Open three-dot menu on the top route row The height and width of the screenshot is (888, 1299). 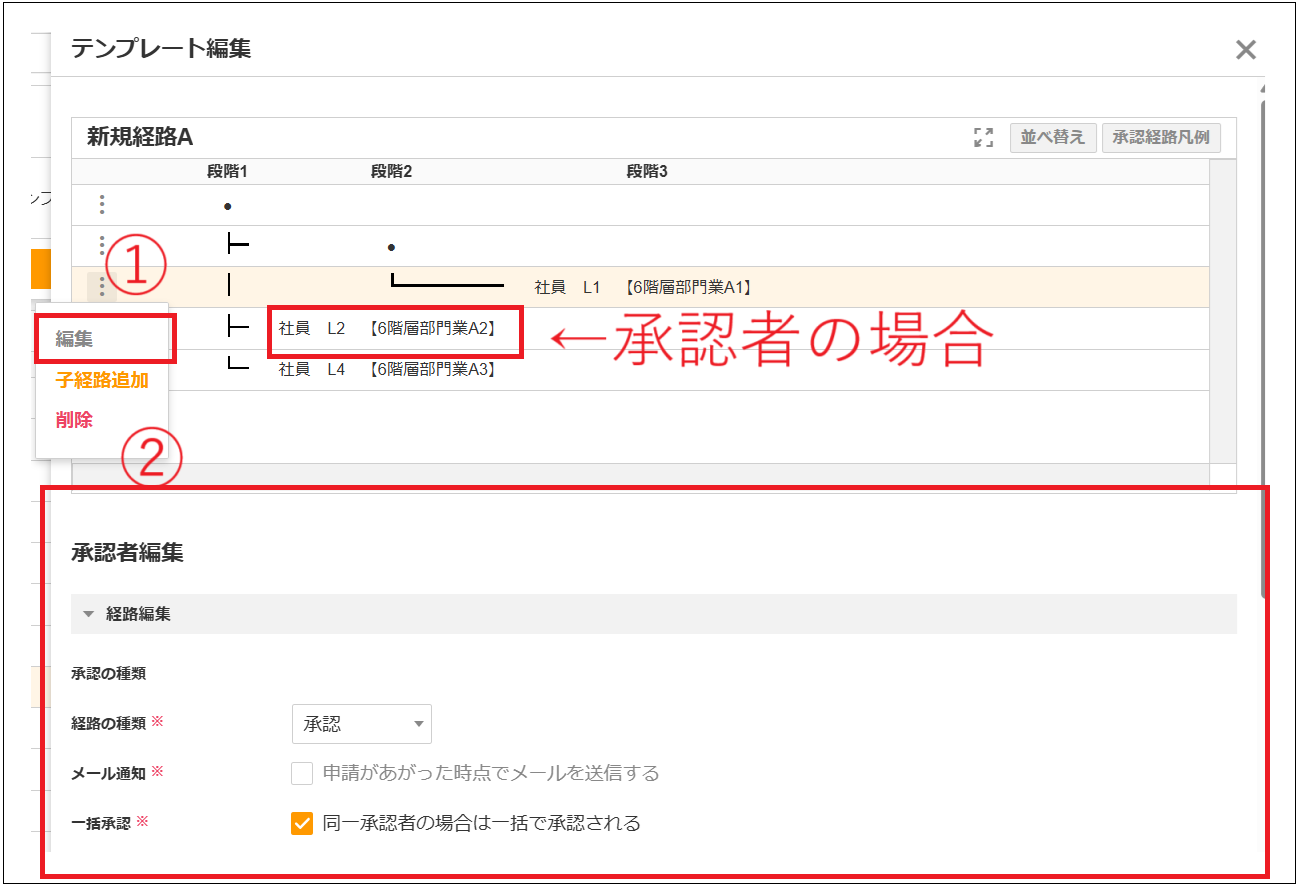tap(102, 205)
